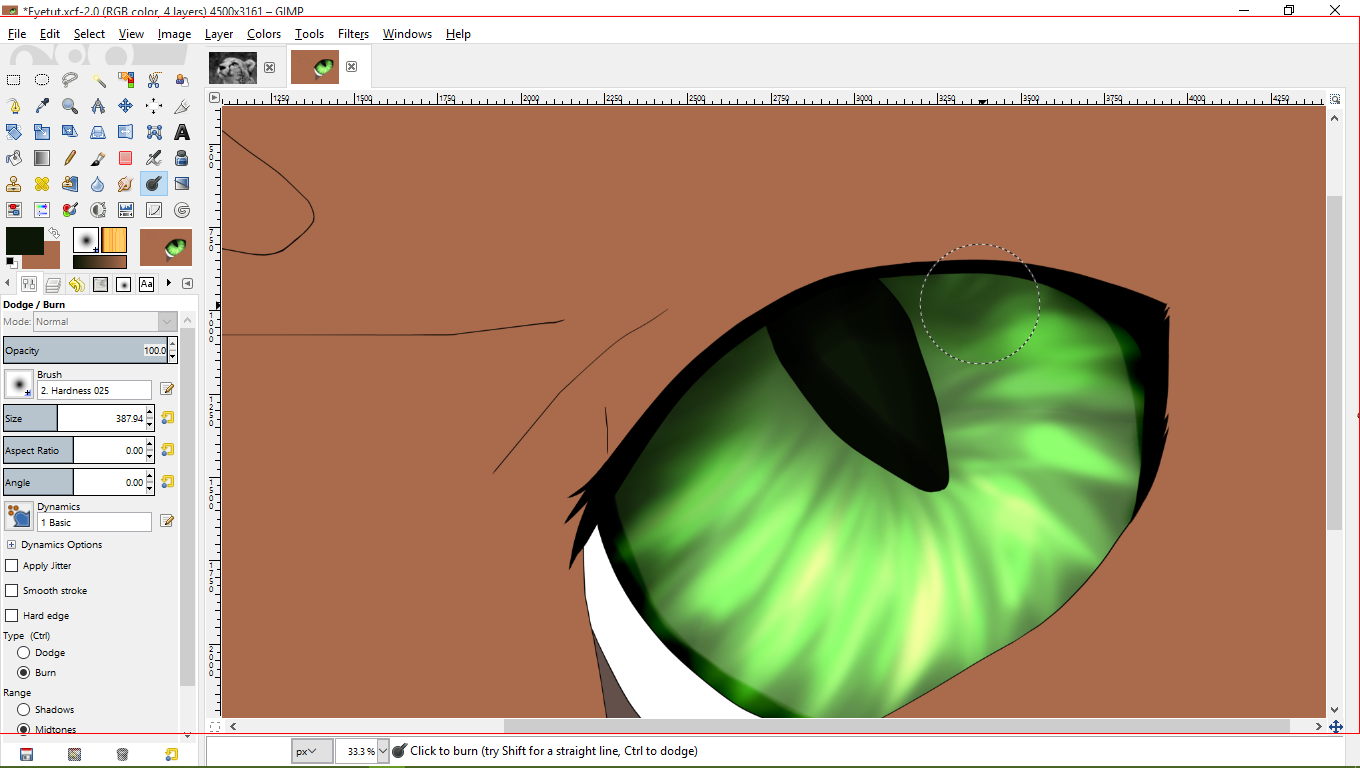The width and height of the screenshot is (1360, 768).
Task: Select the Ink tool
Action: point(182,158)
